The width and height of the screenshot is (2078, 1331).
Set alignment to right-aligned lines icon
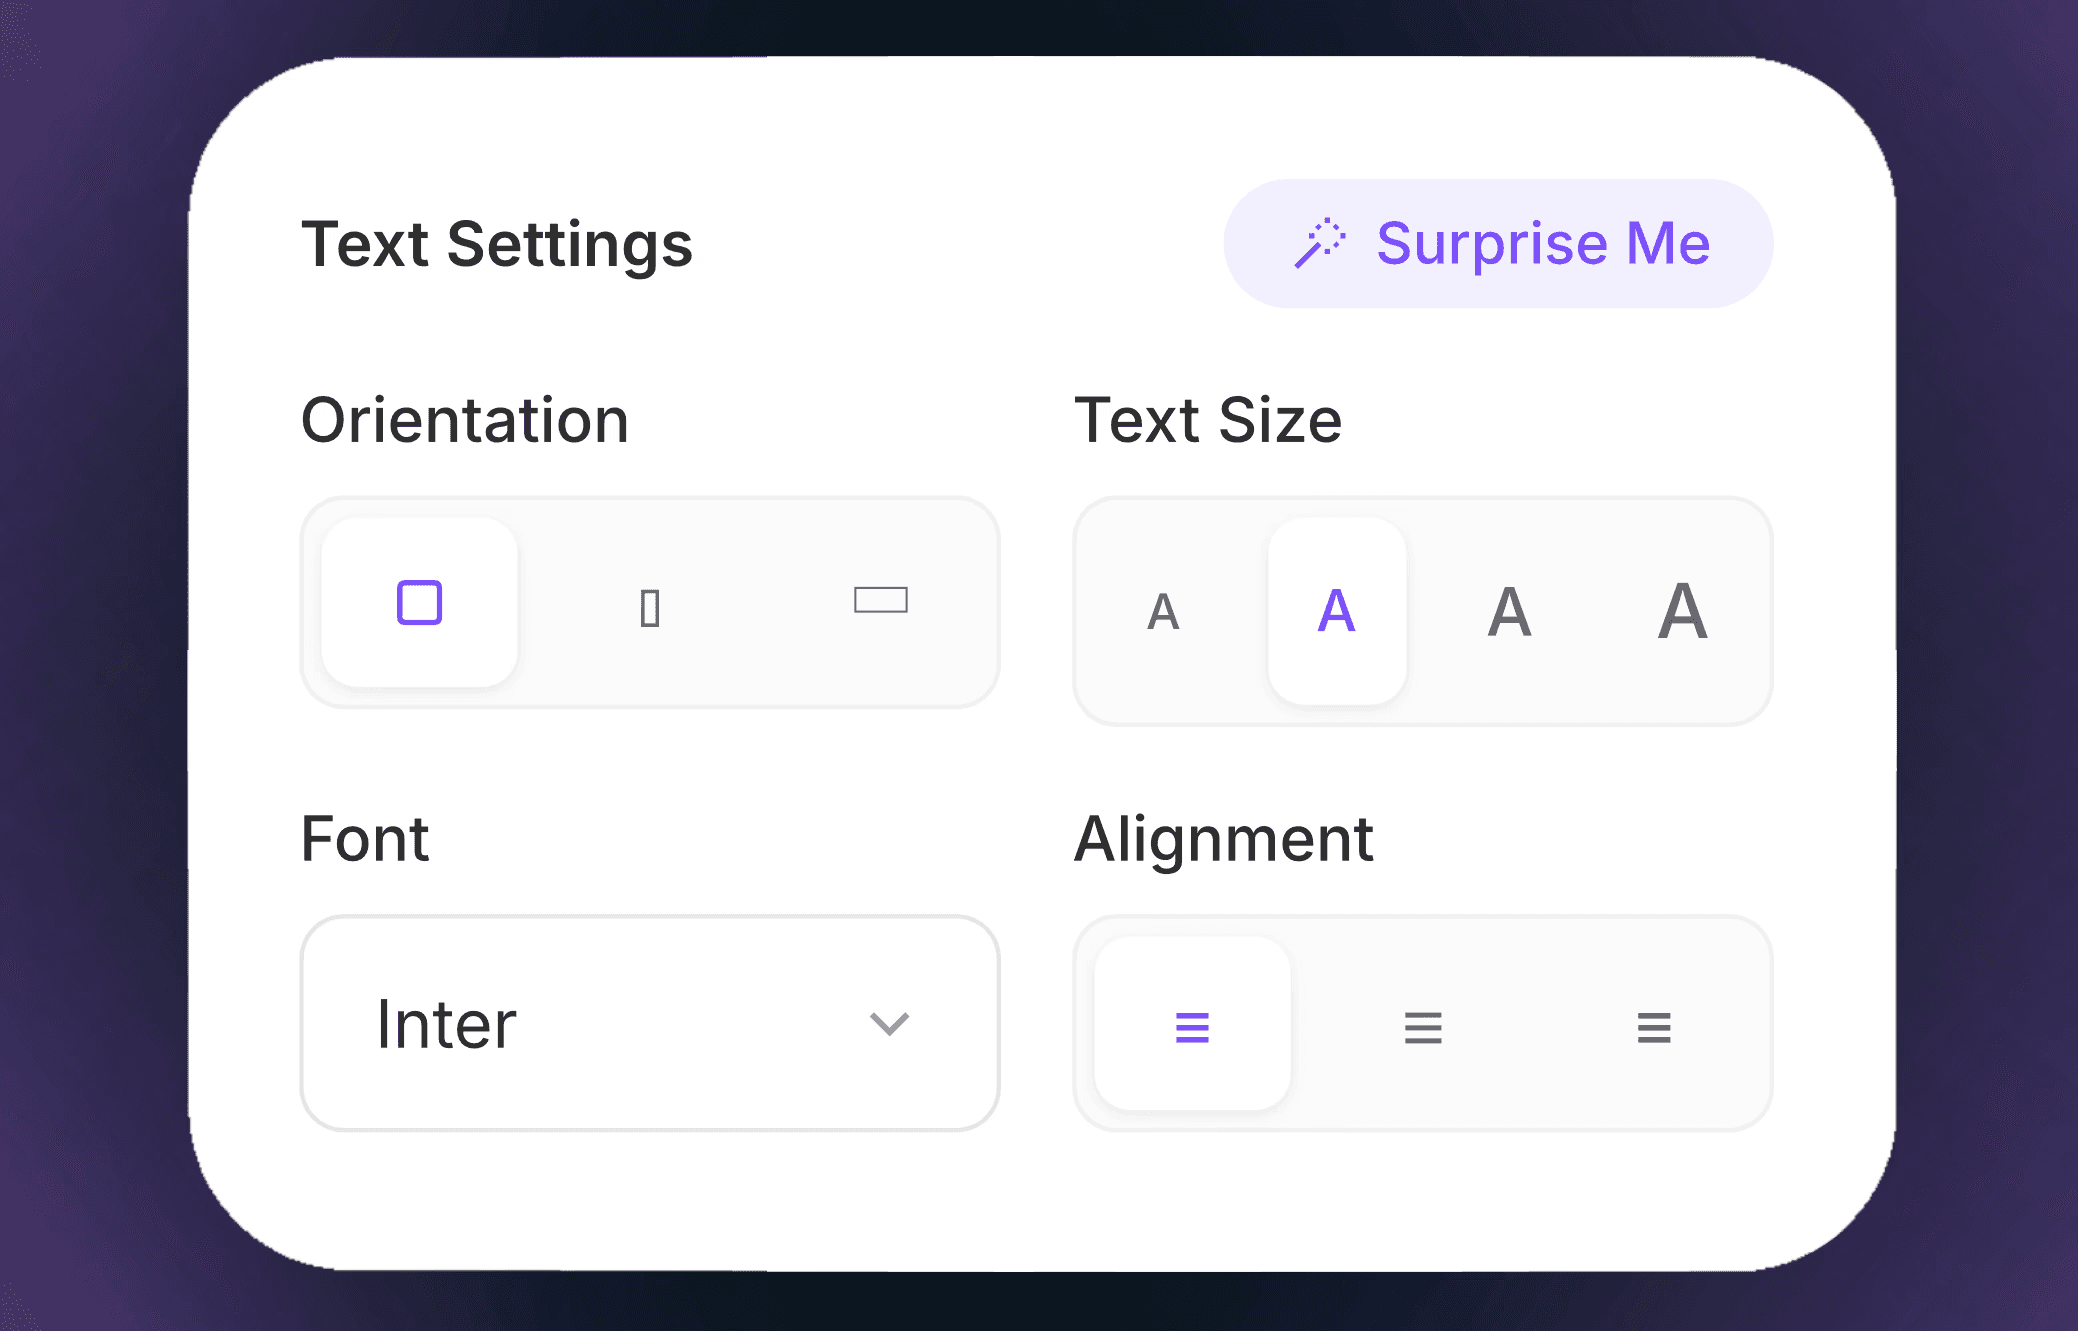point(1654,1027)
